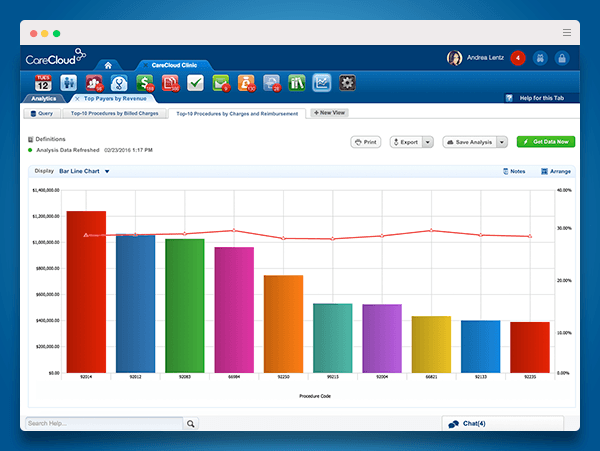
Task: Switch to the Query tab
Action: pyautogui.click(x=42, y=113)
